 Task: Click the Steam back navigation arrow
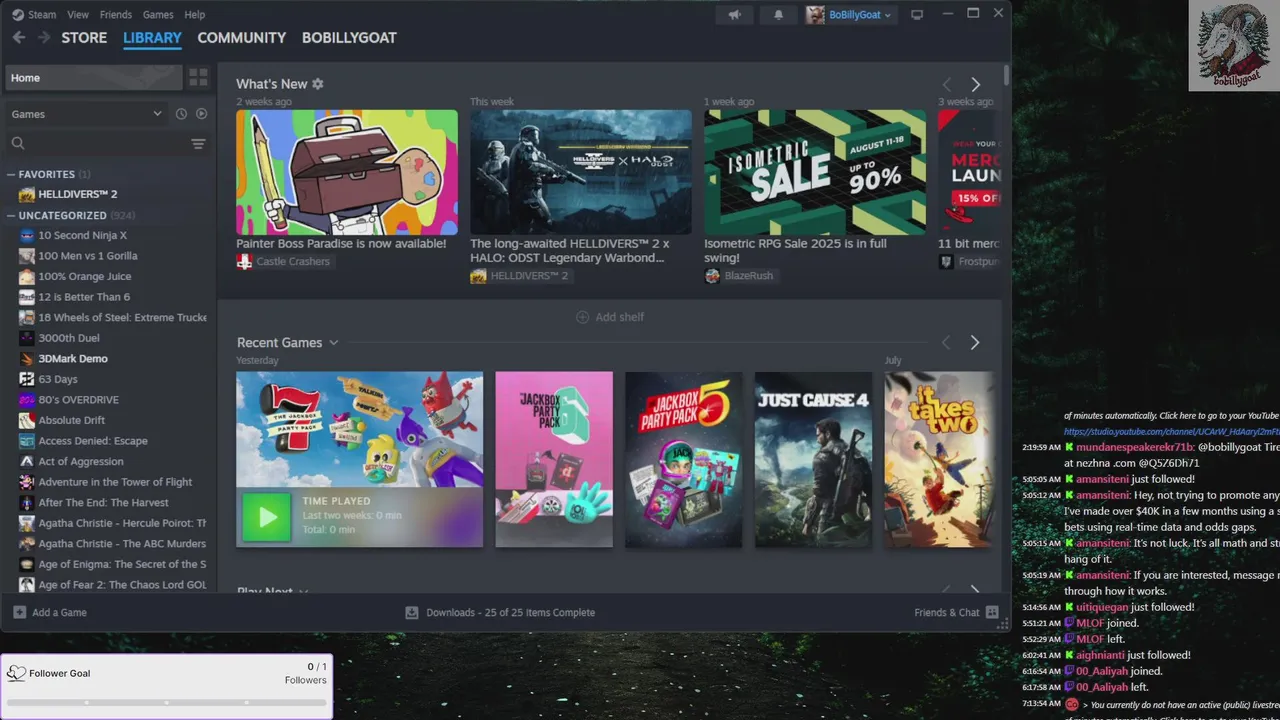[x=18, y=37]
